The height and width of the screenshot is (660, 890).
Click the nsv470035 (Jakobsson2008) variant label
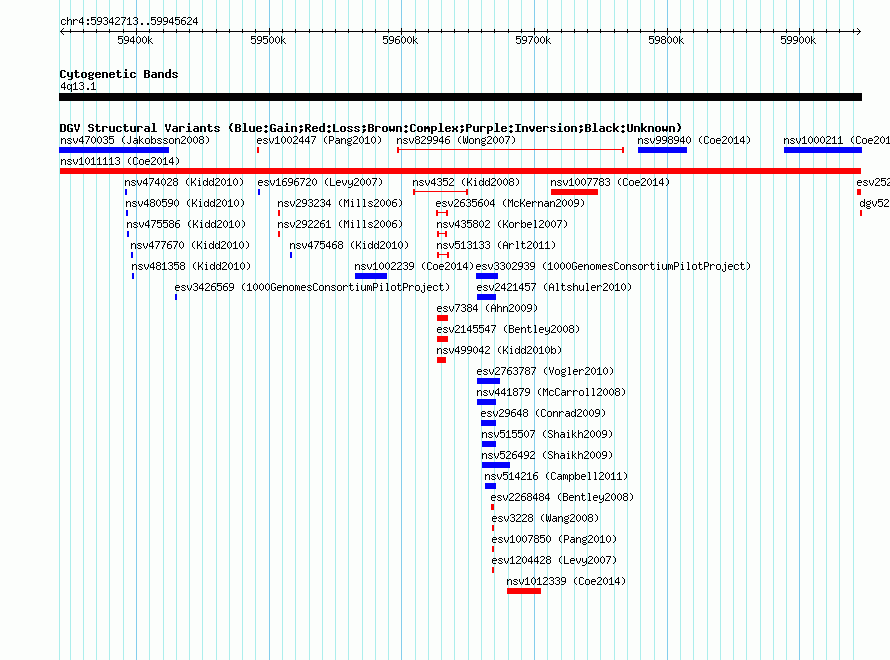pos(135,140)
